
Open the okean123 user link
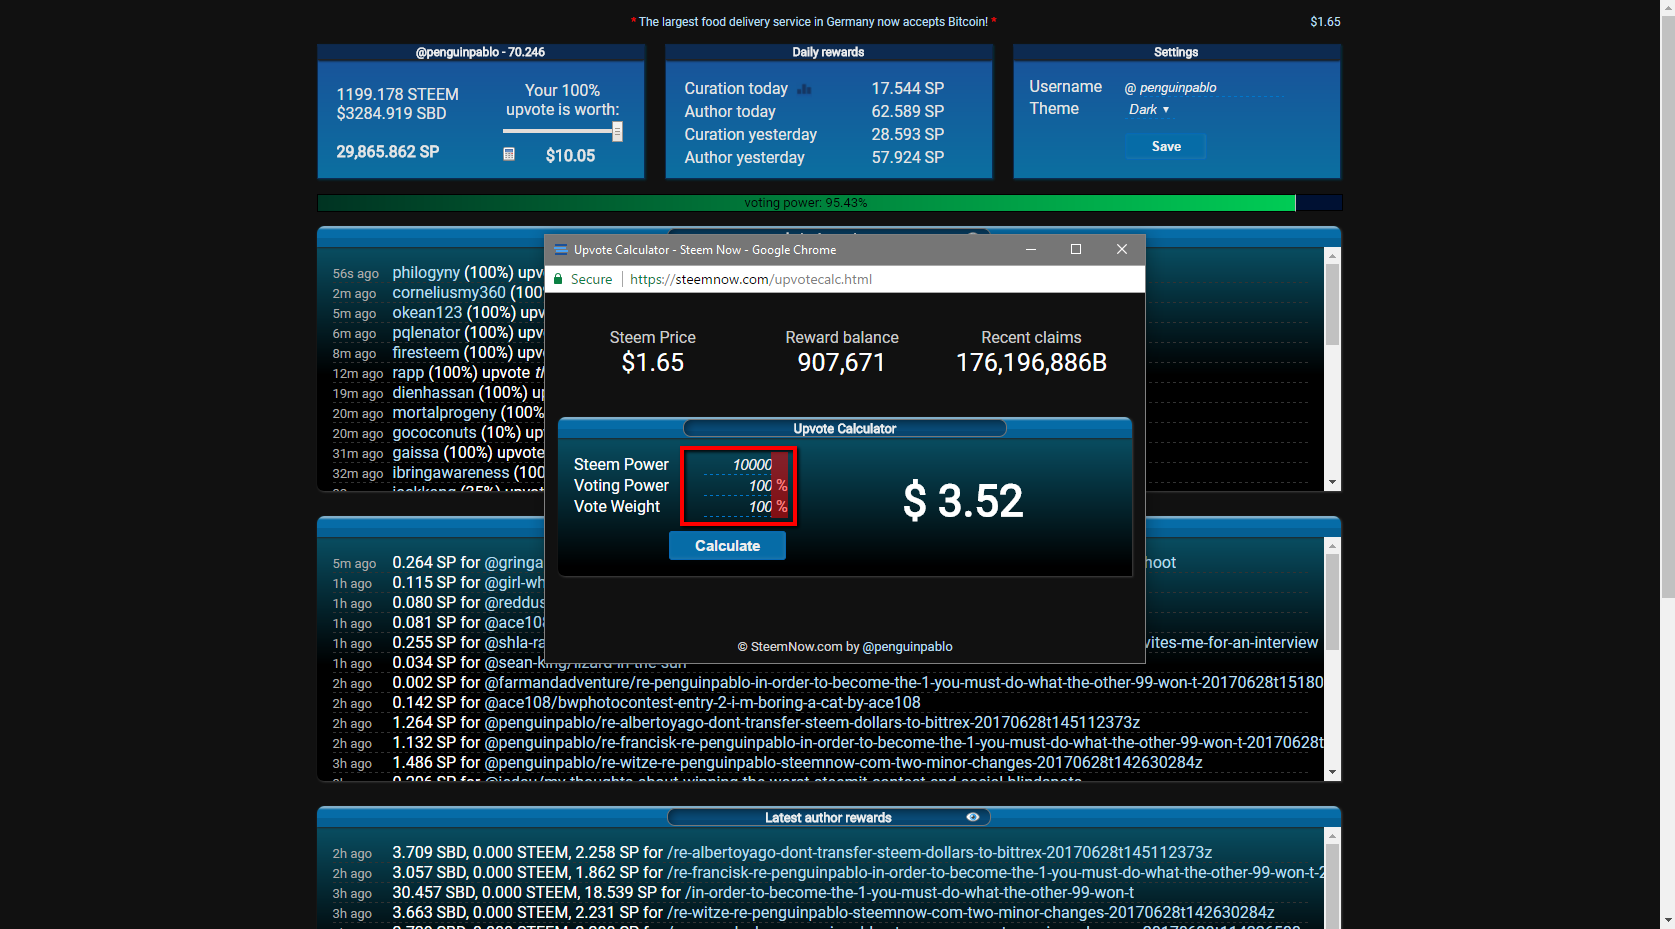[x=427, y=312]
